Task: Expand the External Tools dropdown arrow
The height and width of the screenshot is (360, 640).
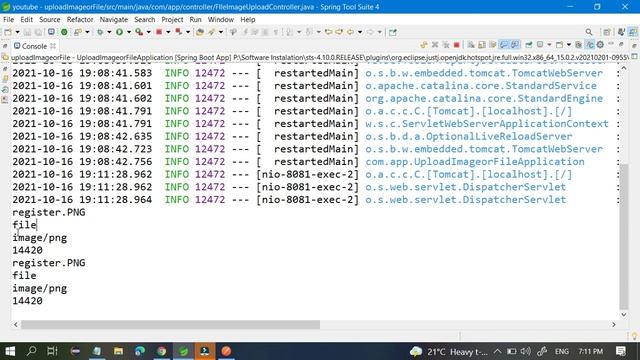Action: (x=148, y=32)
